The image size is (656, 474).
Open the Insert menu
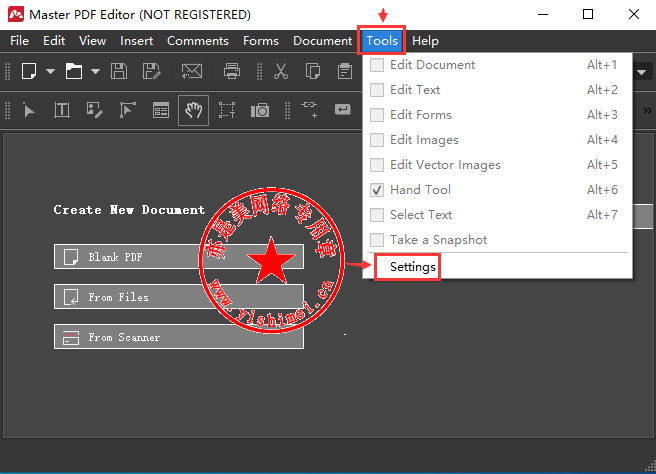(136, 41)
